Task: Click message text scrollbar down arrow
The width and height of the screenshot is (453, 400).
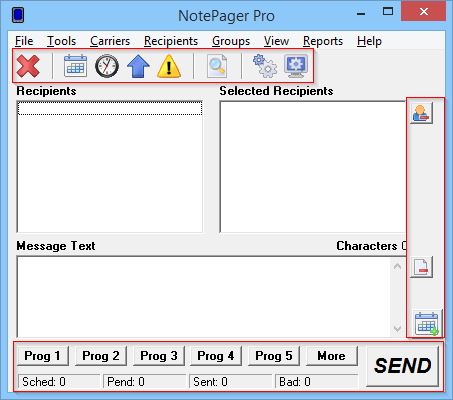Action: tap(397, 329)
